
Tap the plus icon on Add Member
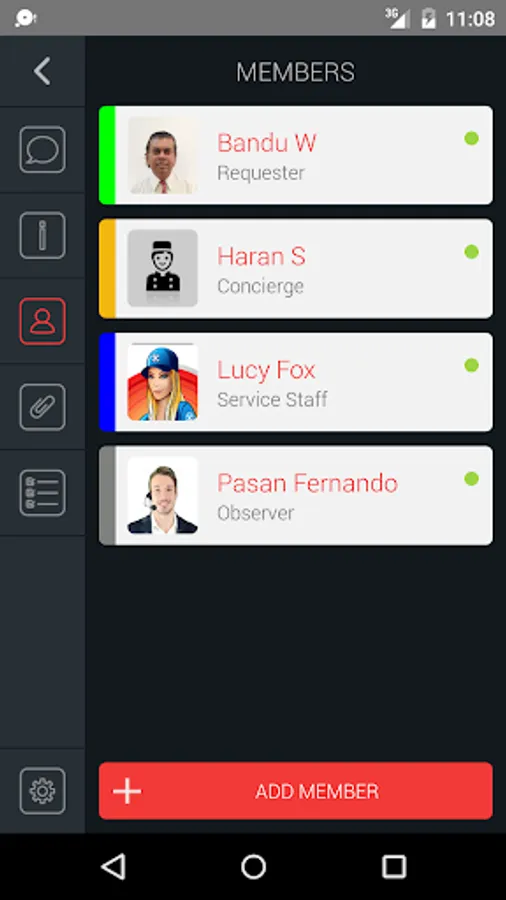click(127, 791)
